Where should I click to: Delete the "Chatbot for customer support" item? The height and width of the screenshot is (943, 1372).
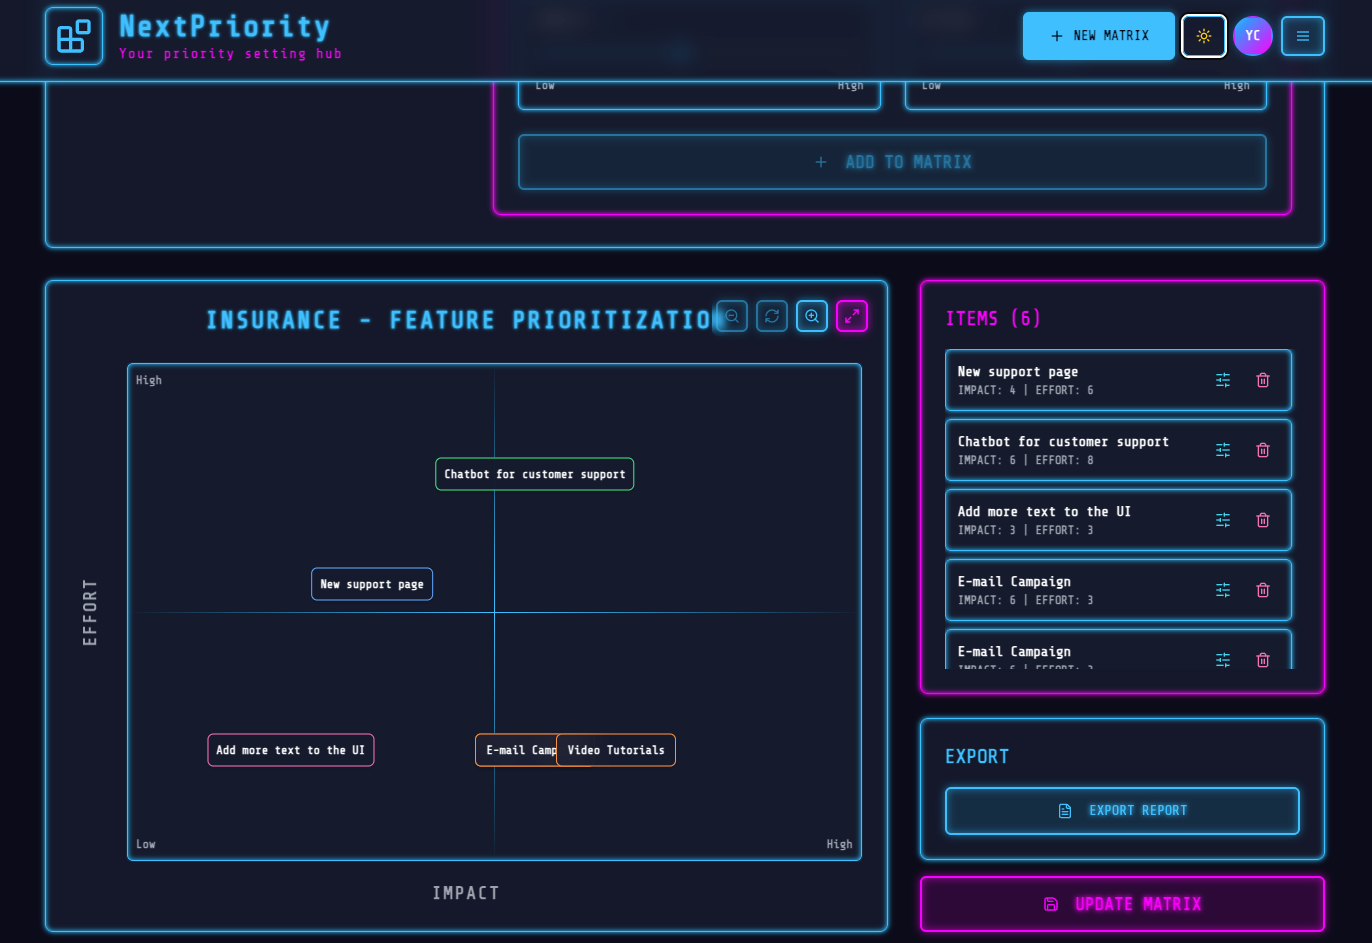(x=1262, y=450)
